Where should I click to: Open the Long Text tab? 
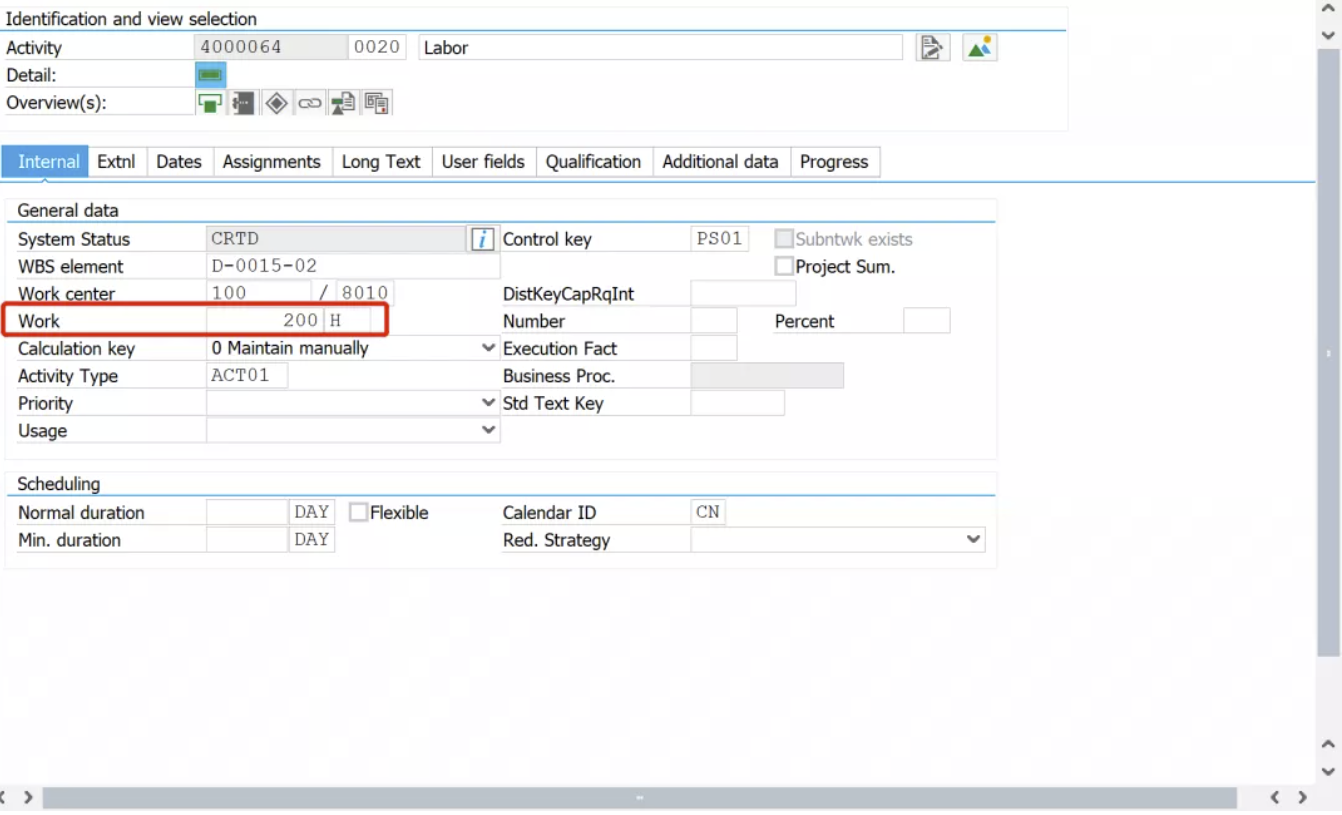coord(381,162)
